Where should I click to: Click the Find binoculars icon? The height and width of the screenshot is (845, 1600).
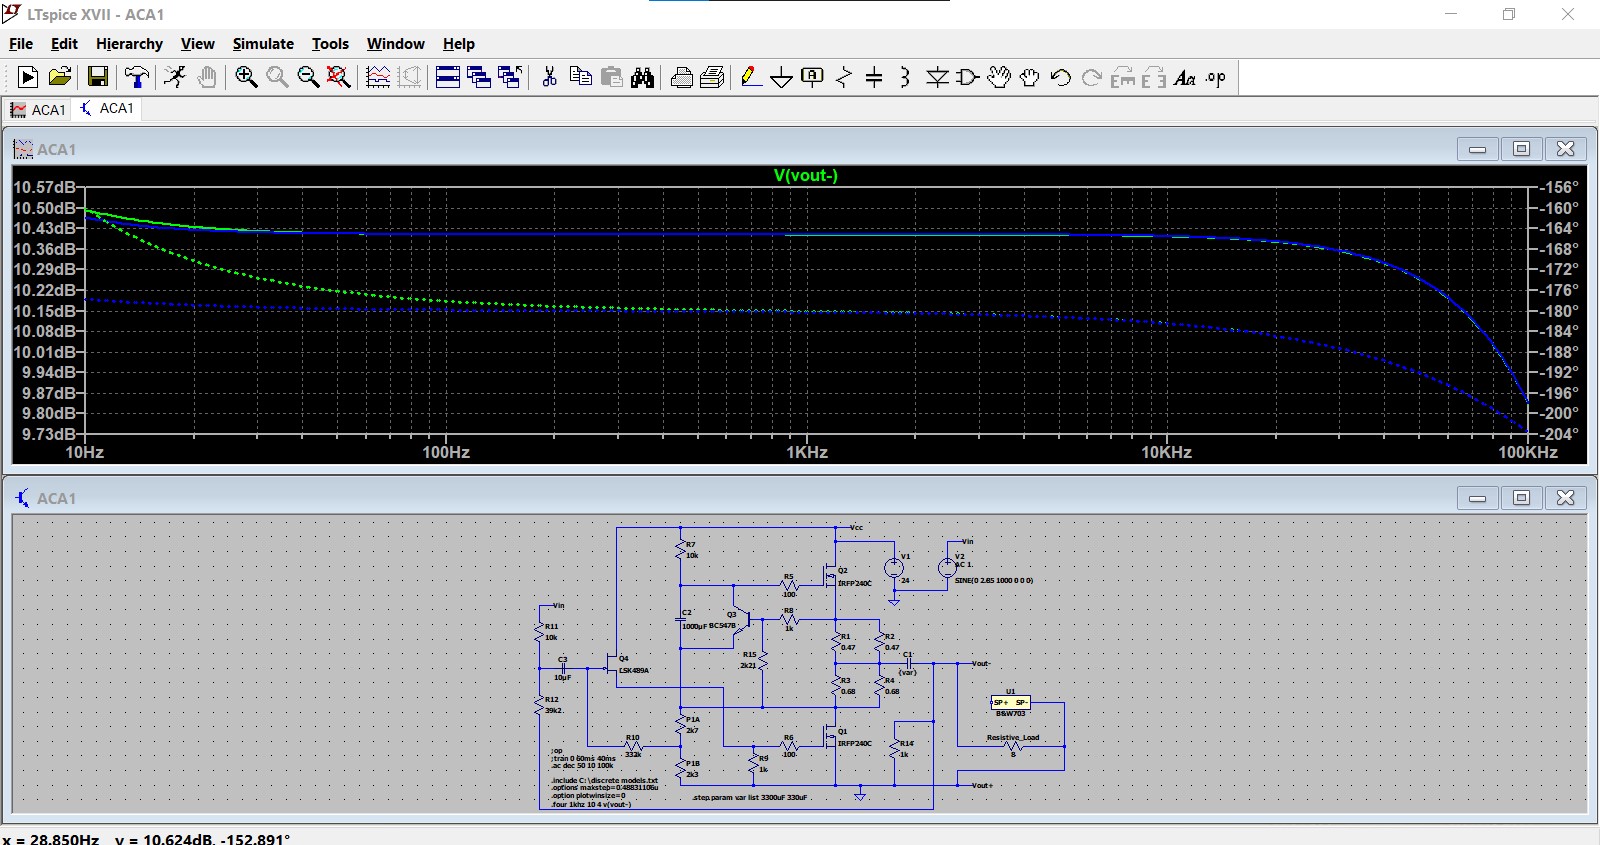642,77
